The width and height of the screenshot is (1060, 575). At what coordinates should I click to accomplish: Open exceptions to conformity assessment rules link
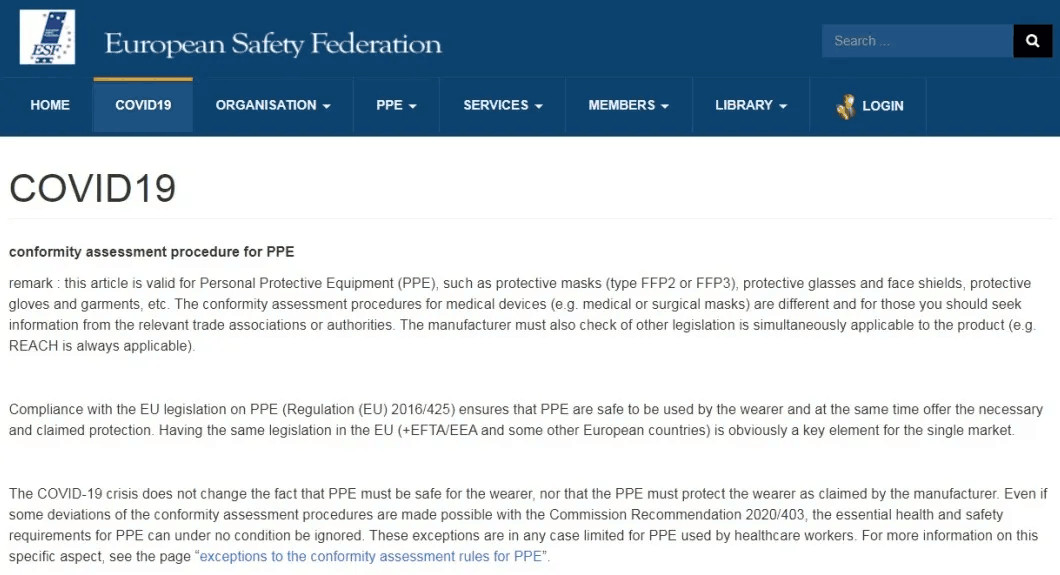click(370, 556)
